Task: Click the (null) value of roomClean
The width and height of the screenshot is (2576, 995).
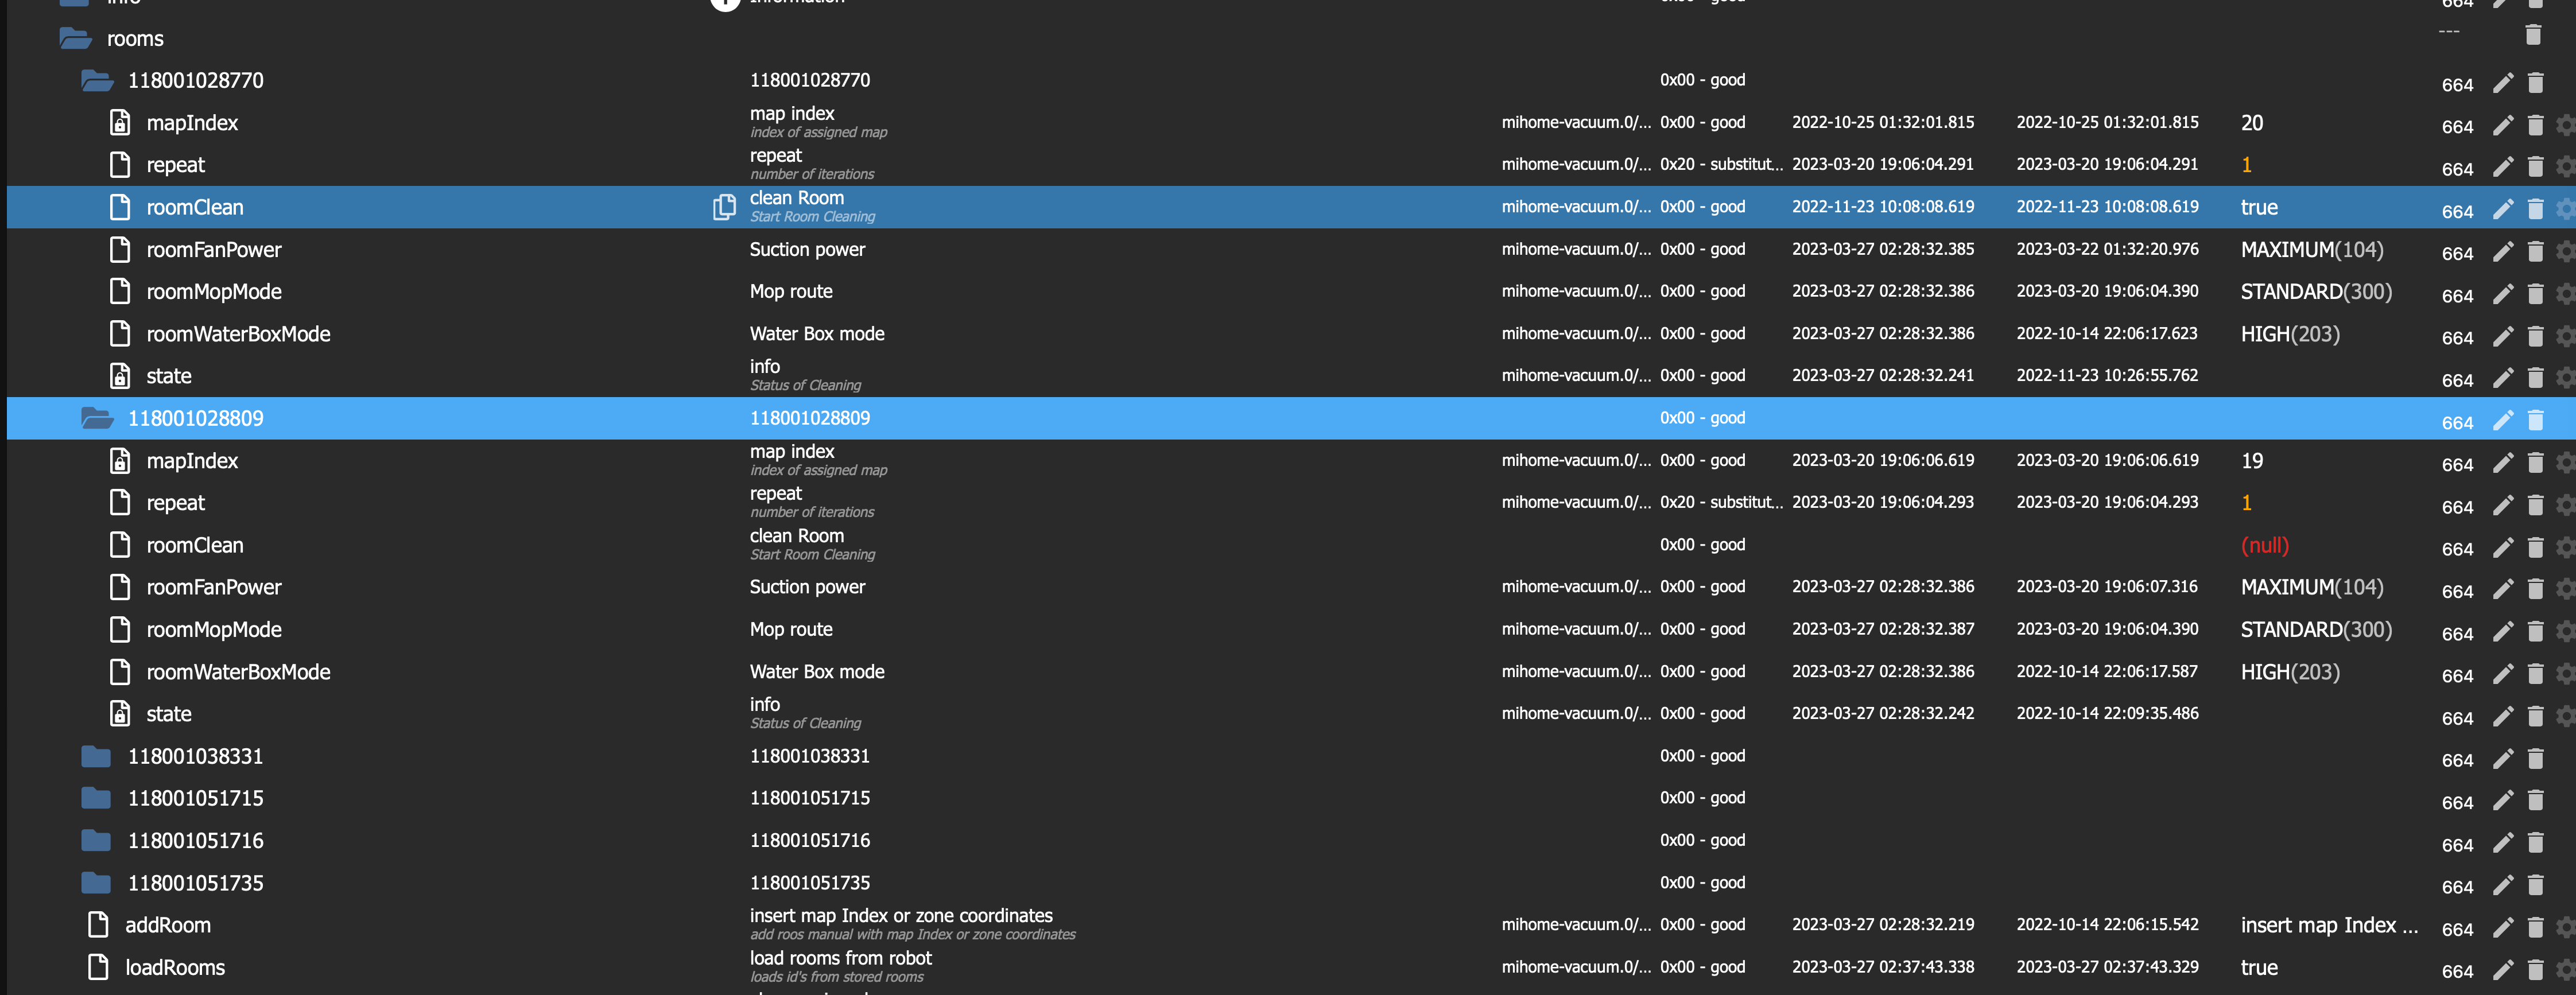Action: pos(2265,545)
